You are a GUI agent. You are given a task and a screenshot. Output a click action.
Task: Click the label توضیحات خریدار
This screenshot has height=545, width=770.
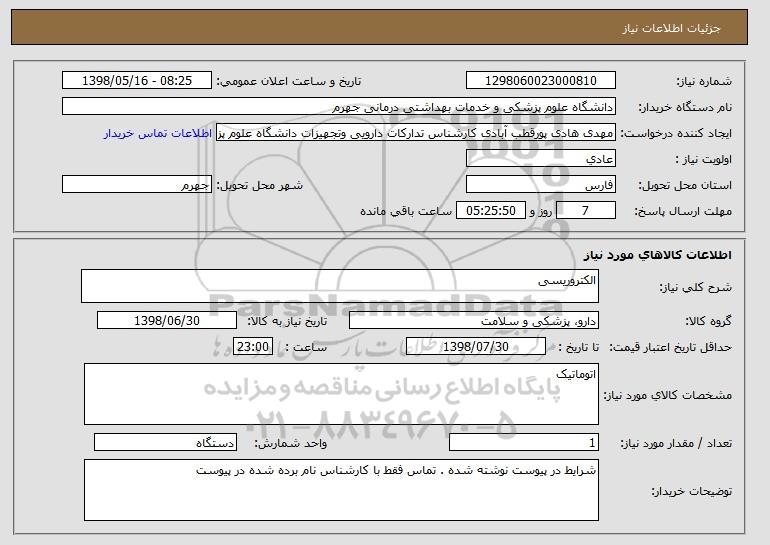pos(691,491)
